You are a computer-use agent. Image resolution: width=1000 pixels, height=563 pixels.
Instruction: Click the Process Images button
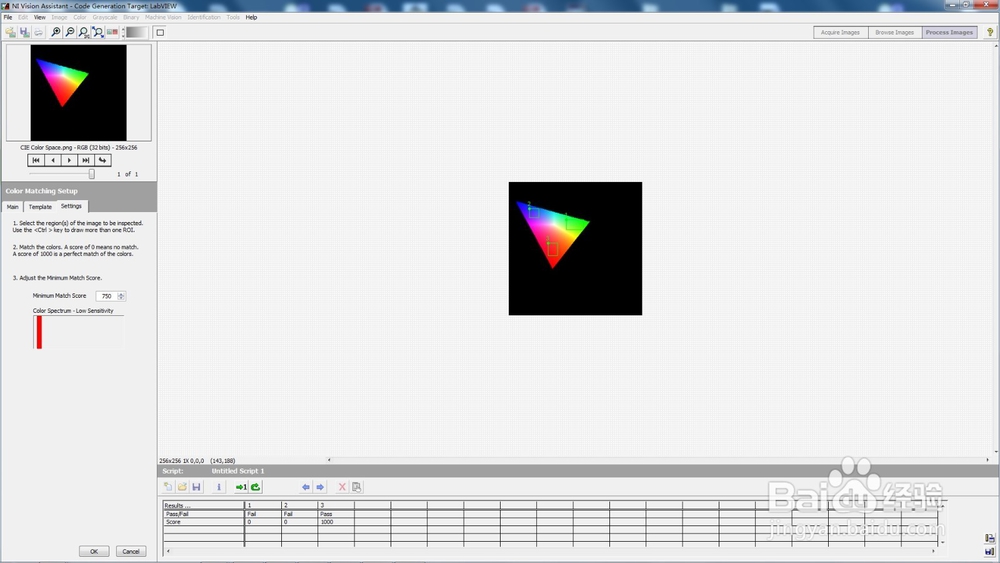[x=949, y=32]
